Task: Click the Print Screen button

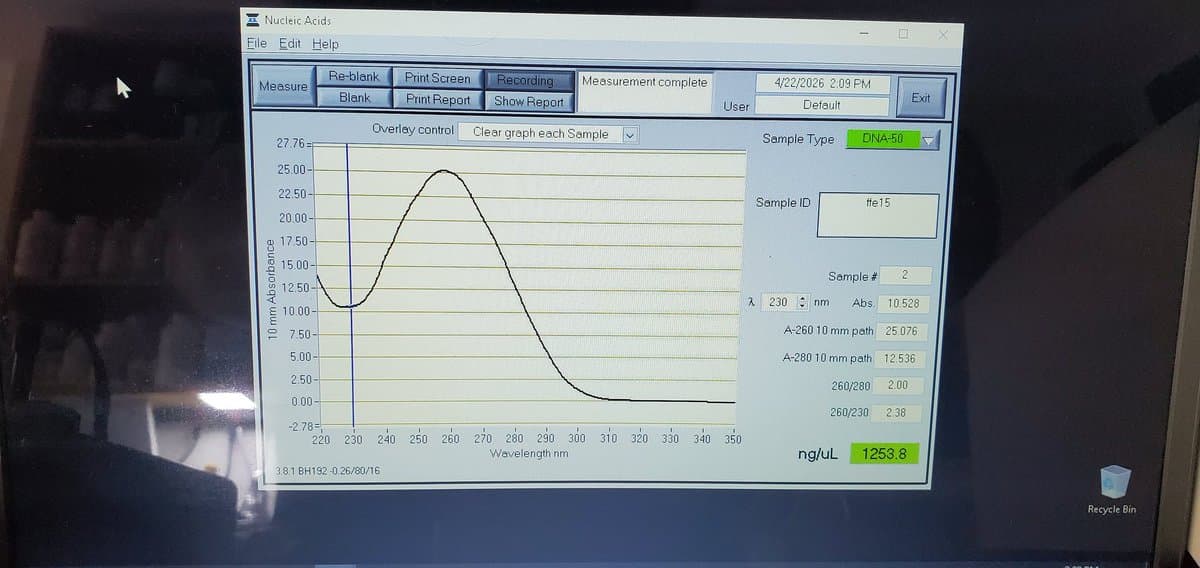Action: pyautogui.click(x=437, y=78)
